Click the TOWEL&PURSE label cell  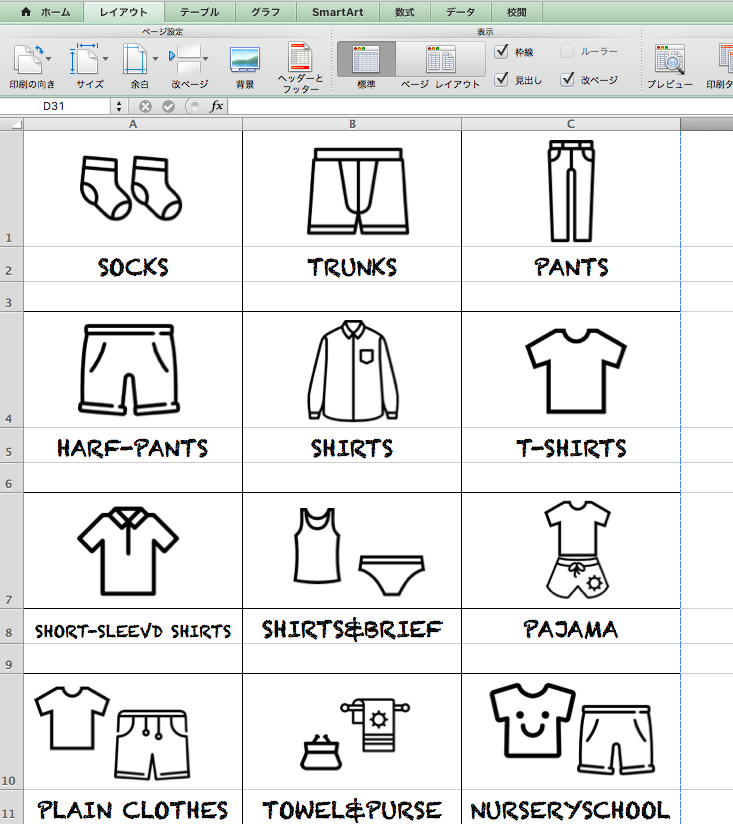[352, 807]
